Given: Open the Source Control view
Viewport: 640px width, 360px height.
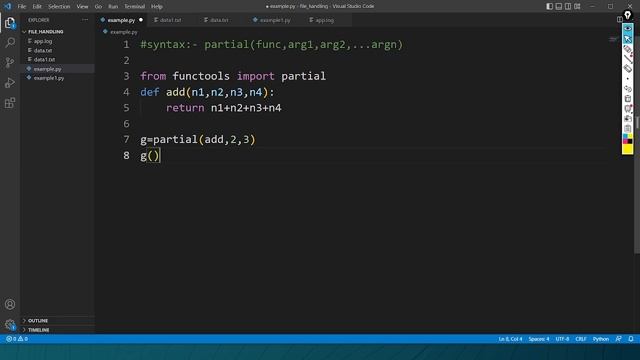Looking at the screenshot, I should pos(10,62).
